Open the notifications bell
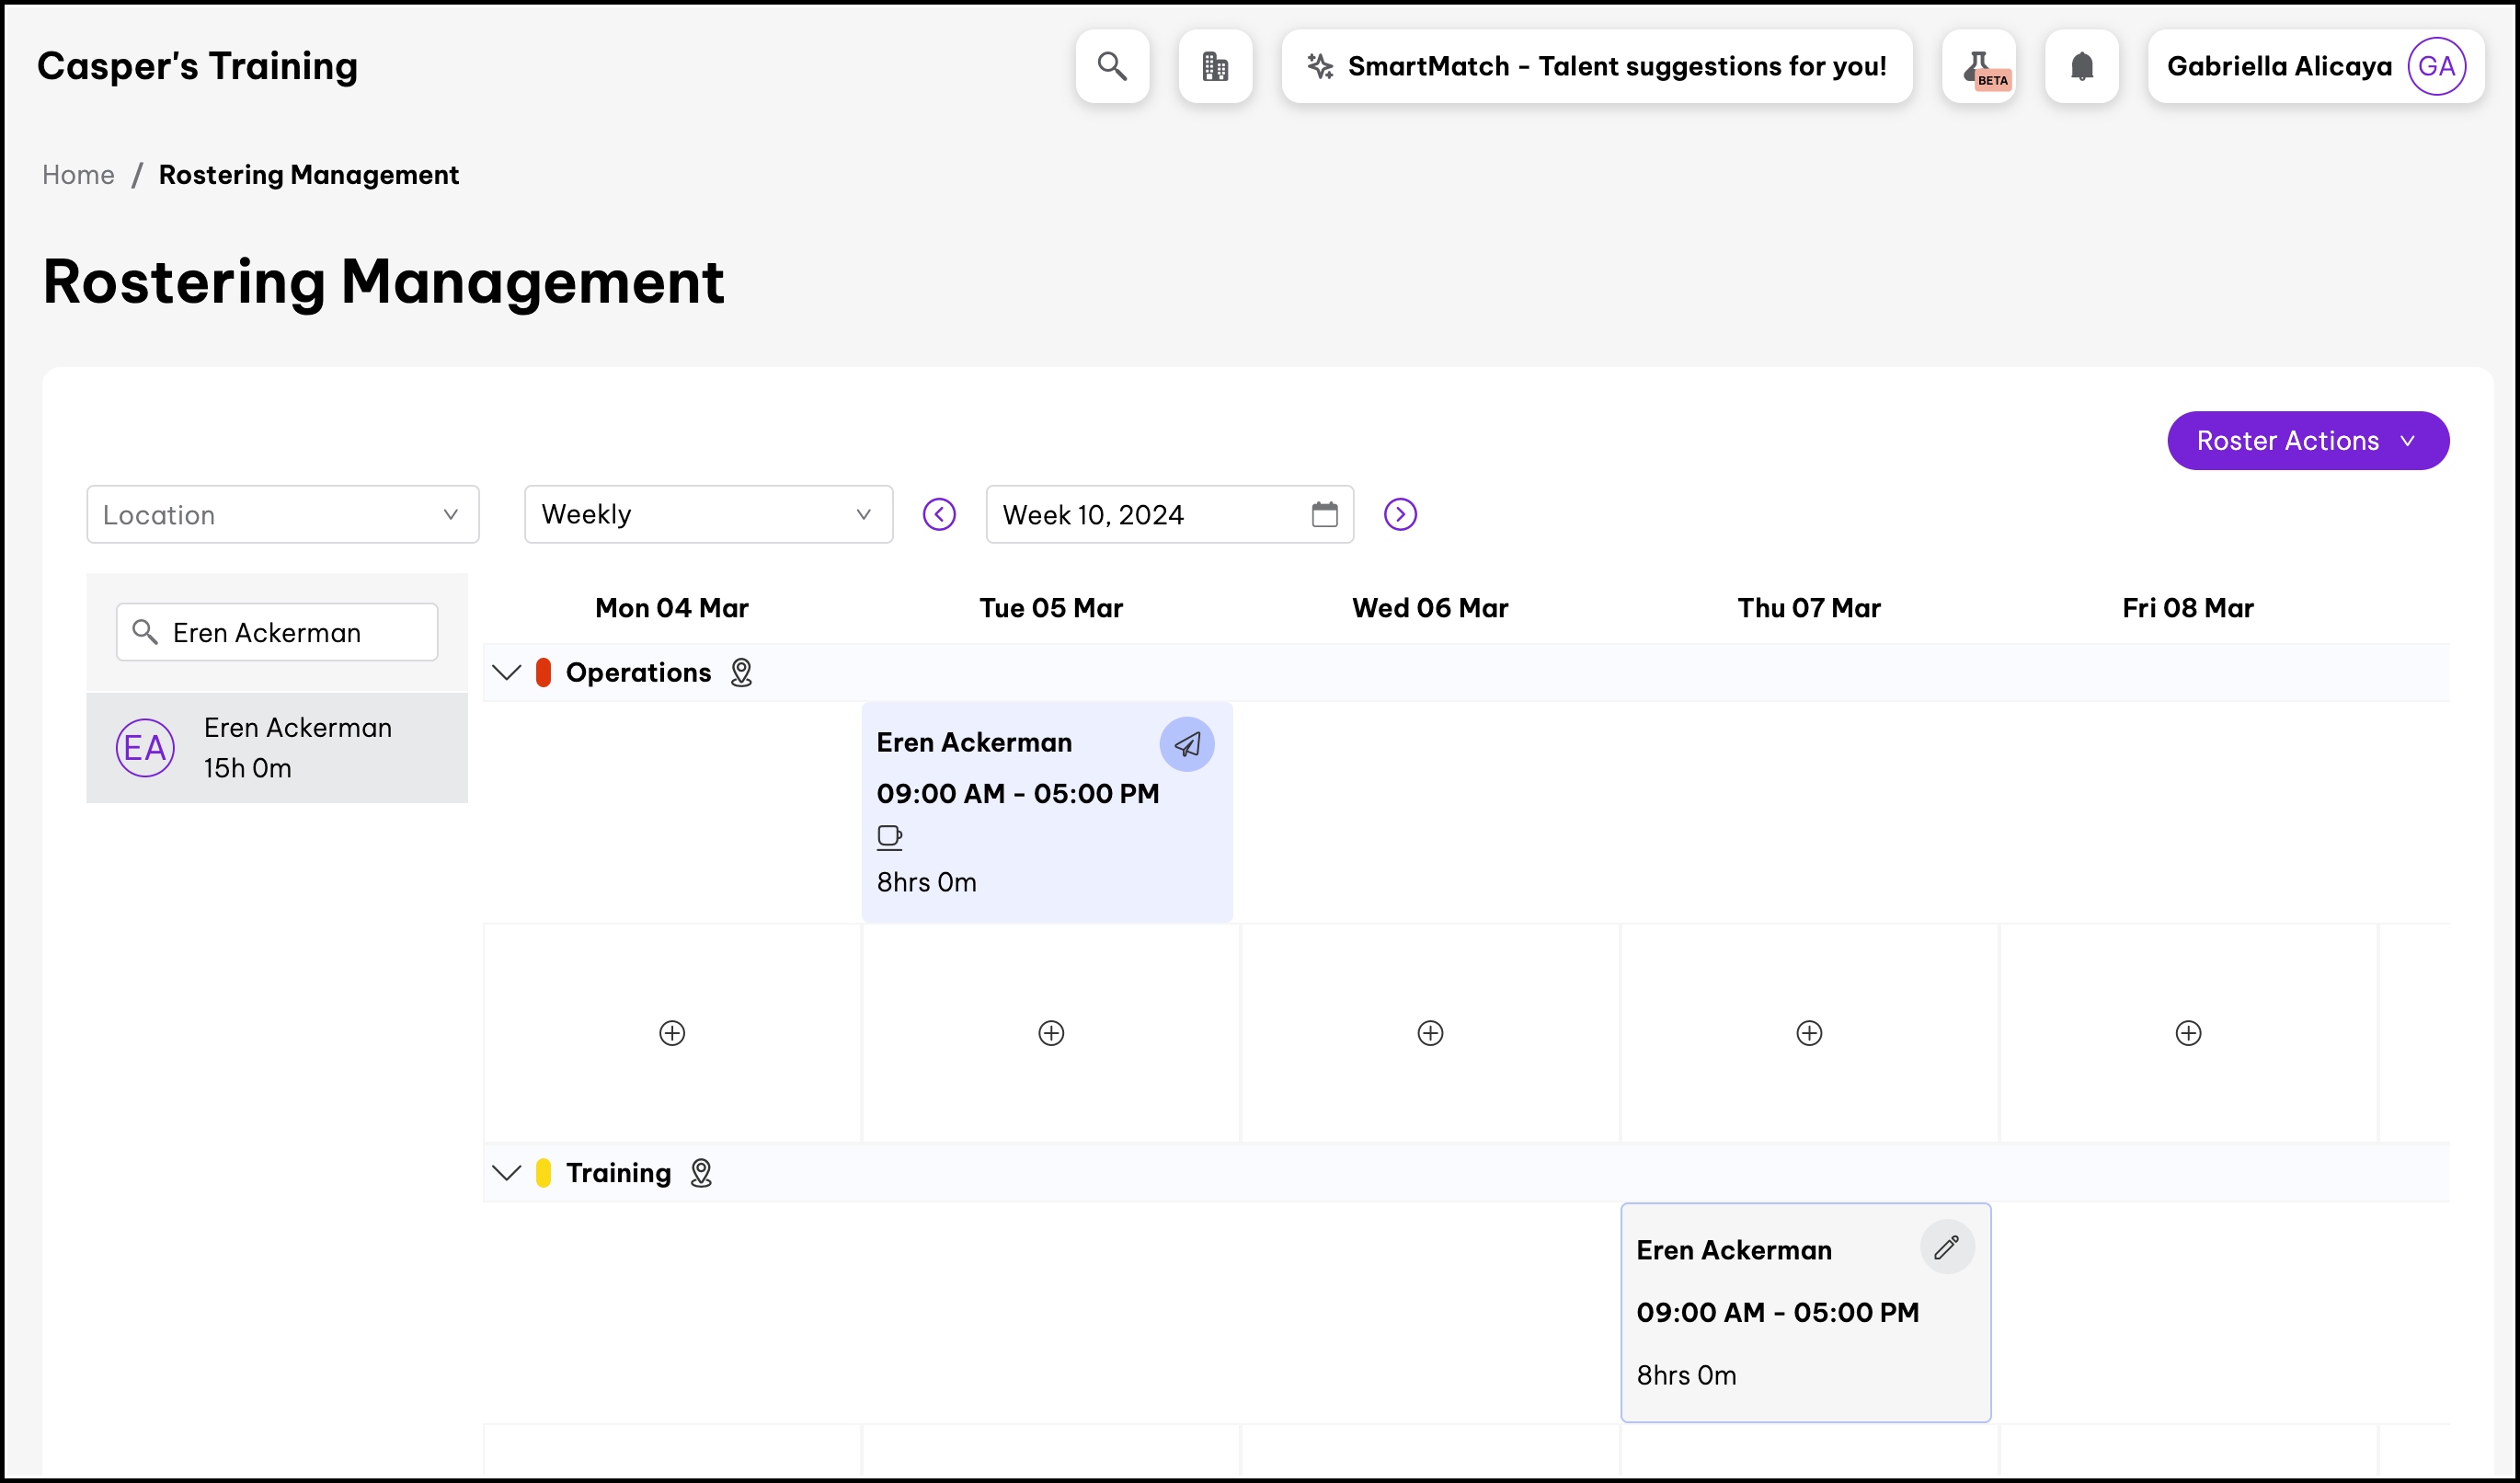Image resolution: width=2520 pixels, height=1483 pixels. tap(2082, 66)
